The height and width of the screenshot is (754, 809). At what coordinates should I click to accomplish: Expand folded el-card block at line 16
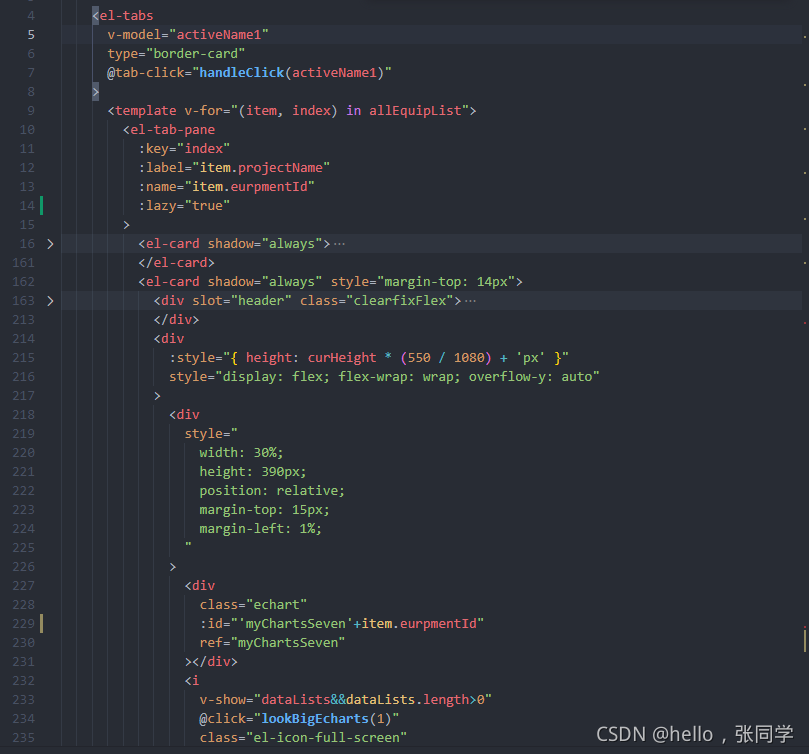[50, 244]
